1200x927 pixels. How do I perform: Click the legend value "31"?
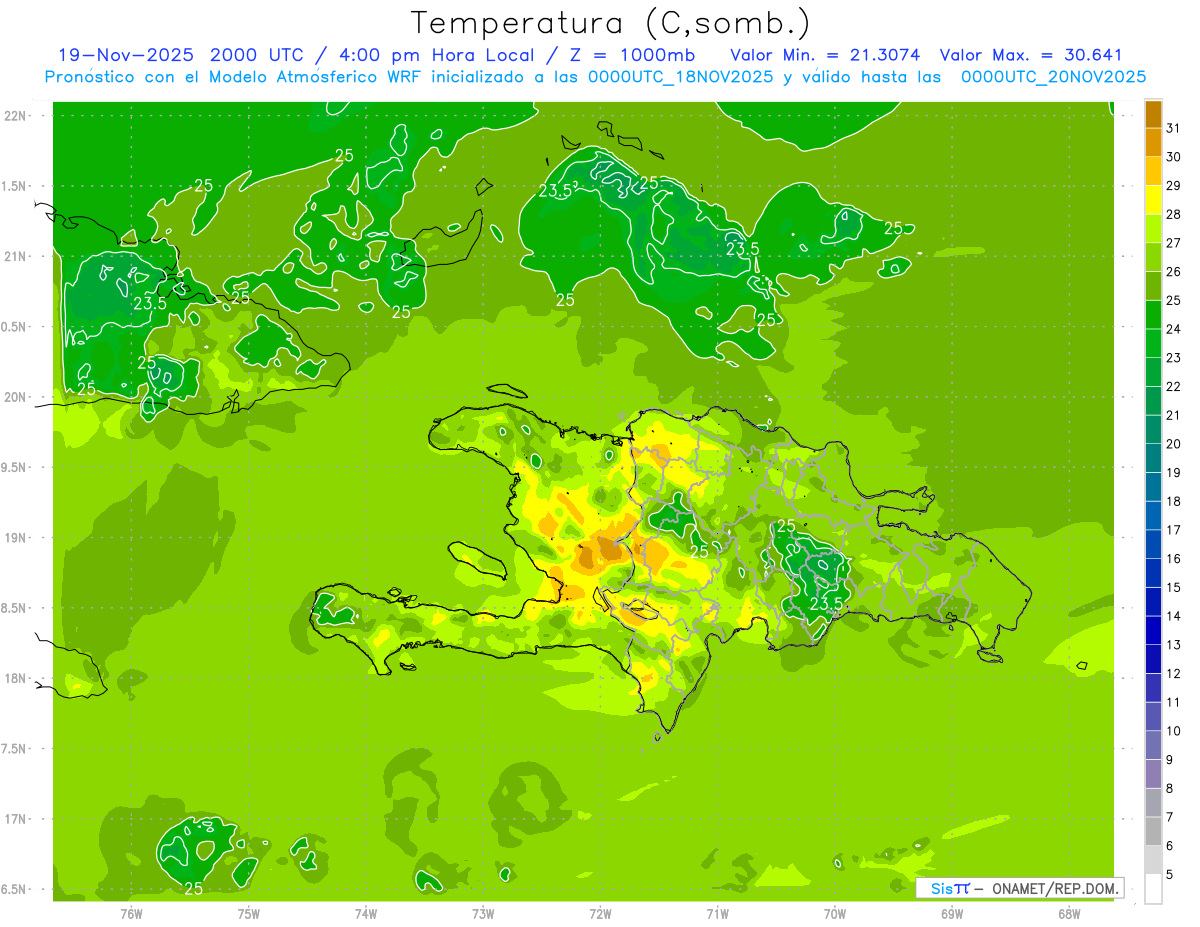coord(1174,128)
